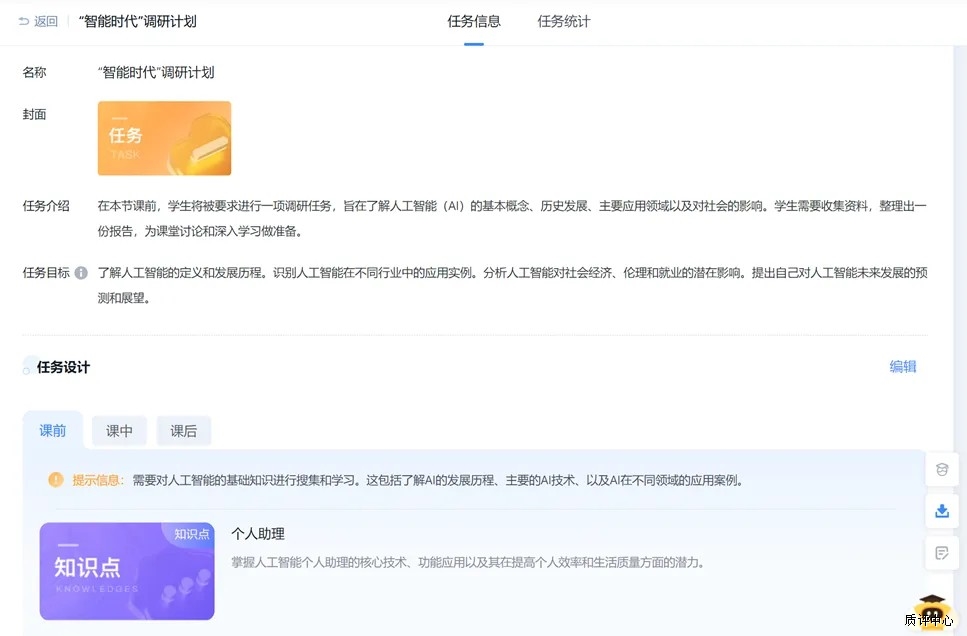Click the header title “智能时代”调研计划
This screenshot has height=636, width=967.
tap(138, 22)
